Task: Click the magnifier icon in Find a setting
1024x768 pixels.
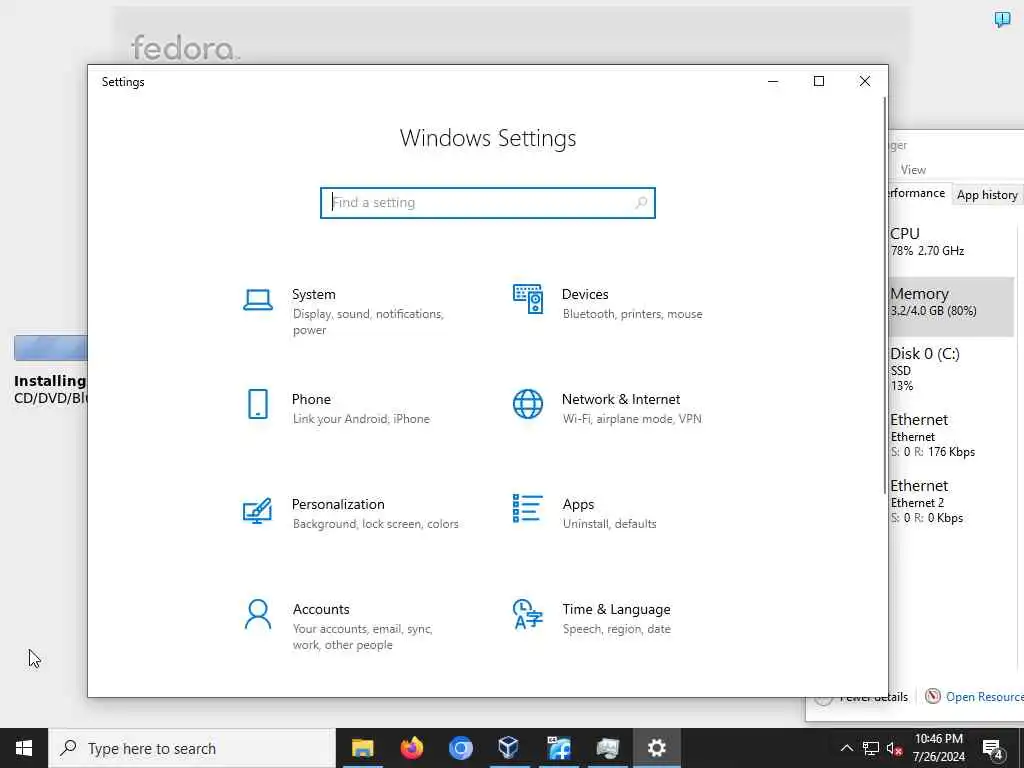Action: 641,203
